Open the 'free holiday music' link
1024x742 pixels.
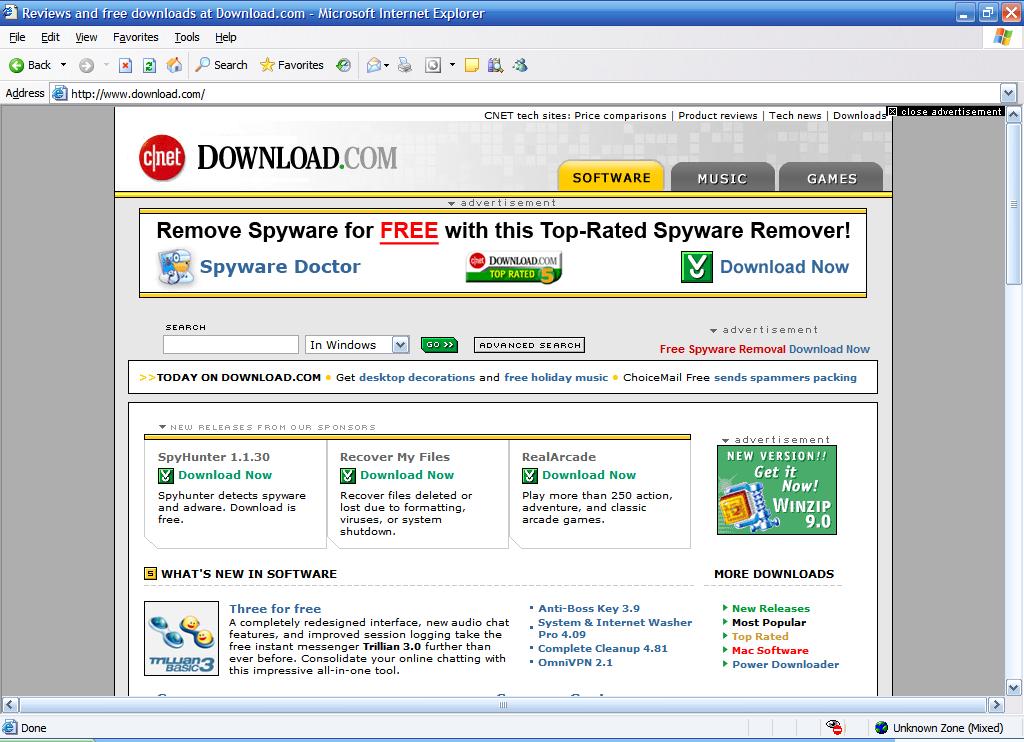(556, 377)
